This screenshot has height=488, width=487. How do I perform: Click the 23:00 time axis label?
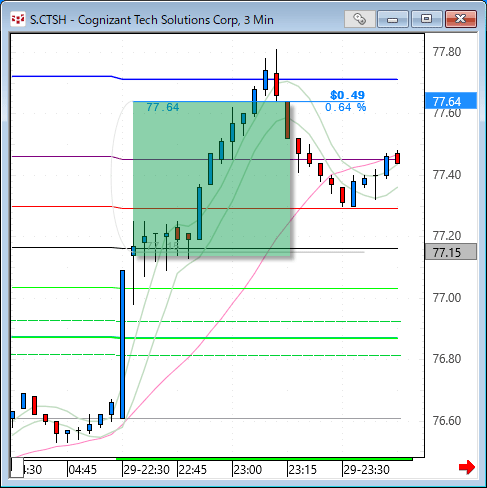click(248, 470)
